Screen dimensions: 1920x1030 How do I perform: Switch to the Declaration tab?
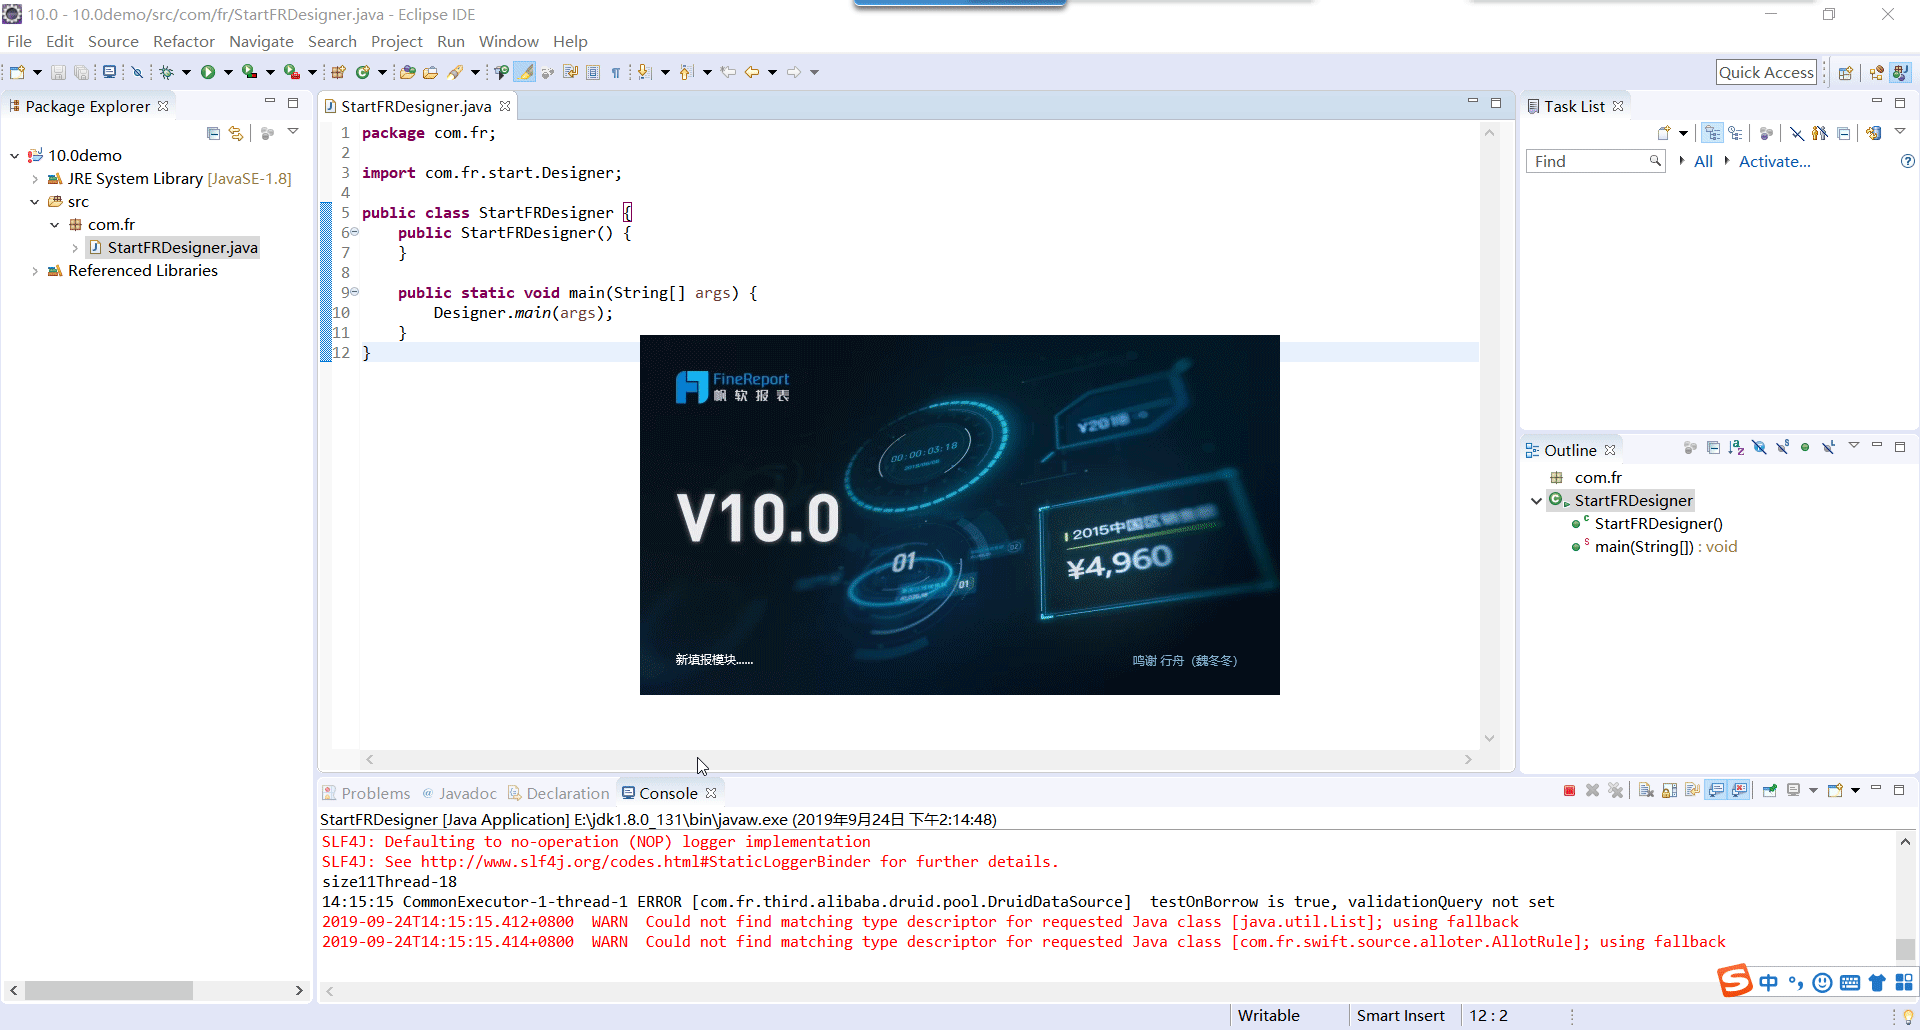(x=559, y=793)
